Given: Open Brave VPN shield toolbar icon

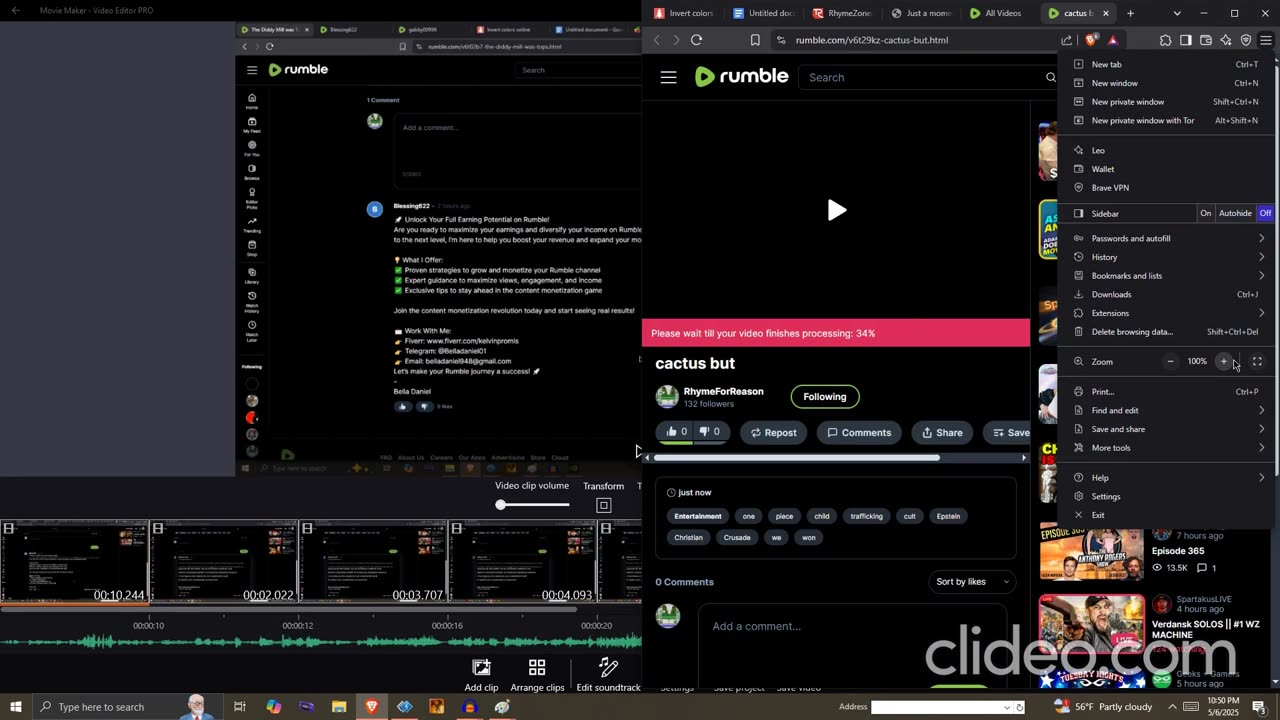Looking at the screenshot, I should click(x=1246, y=40).
